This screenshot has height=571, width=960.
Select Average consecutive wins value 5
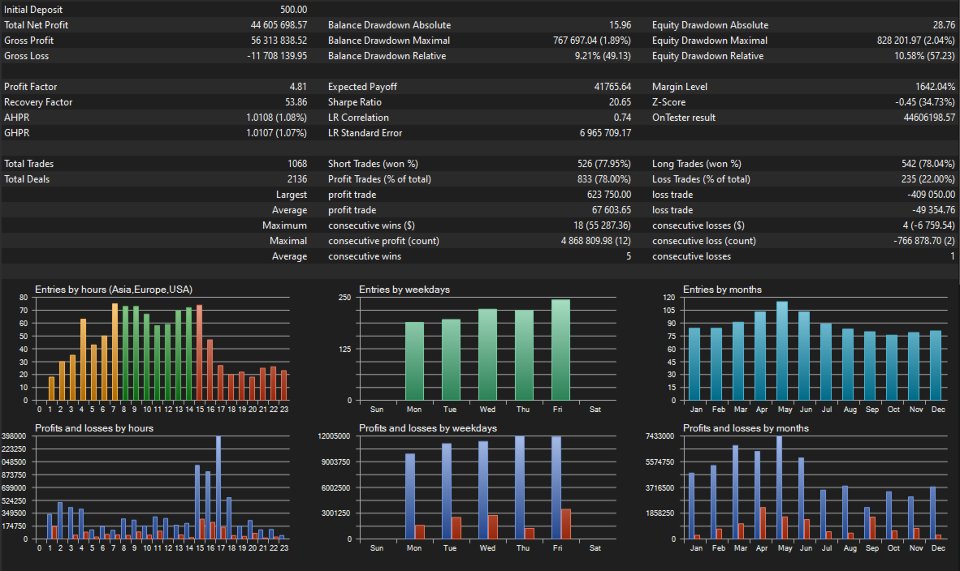tap(628, 256)
